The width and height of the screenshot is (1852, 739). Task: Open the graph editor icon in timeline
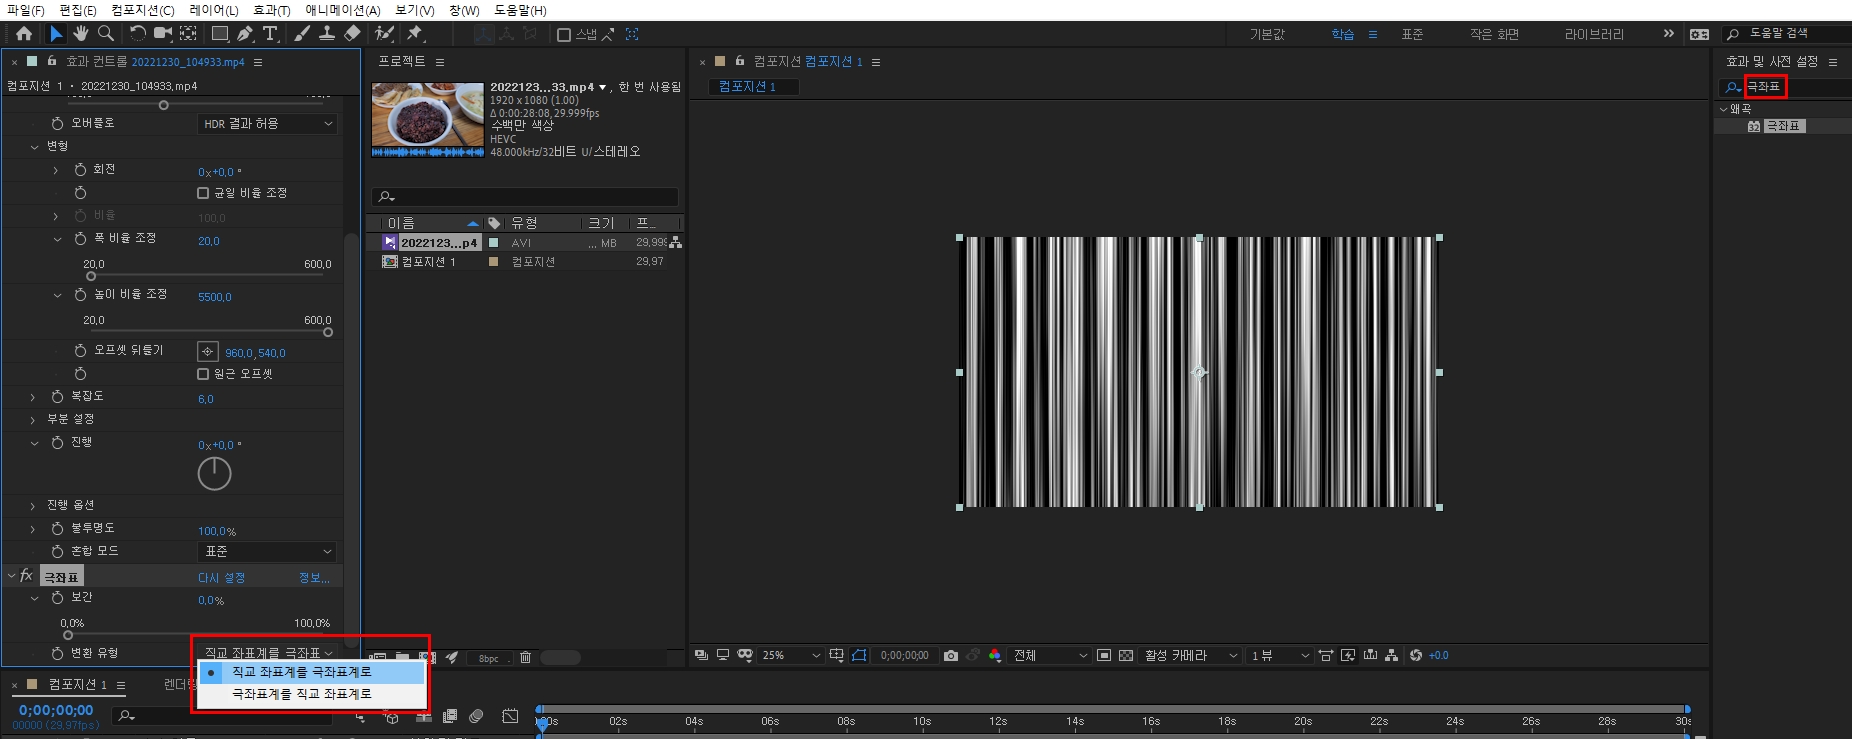[511, 716]
